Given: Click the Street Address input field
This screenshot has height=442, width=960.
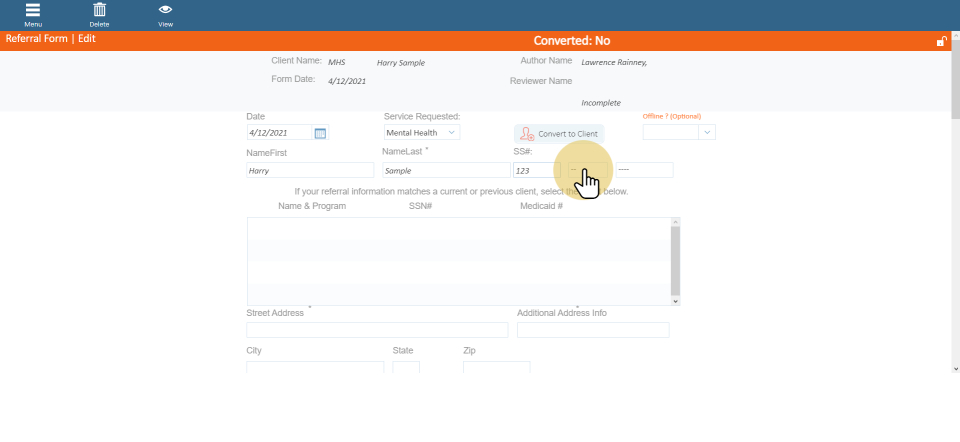Looking at the screenshot, I should [x=376, y=330].
